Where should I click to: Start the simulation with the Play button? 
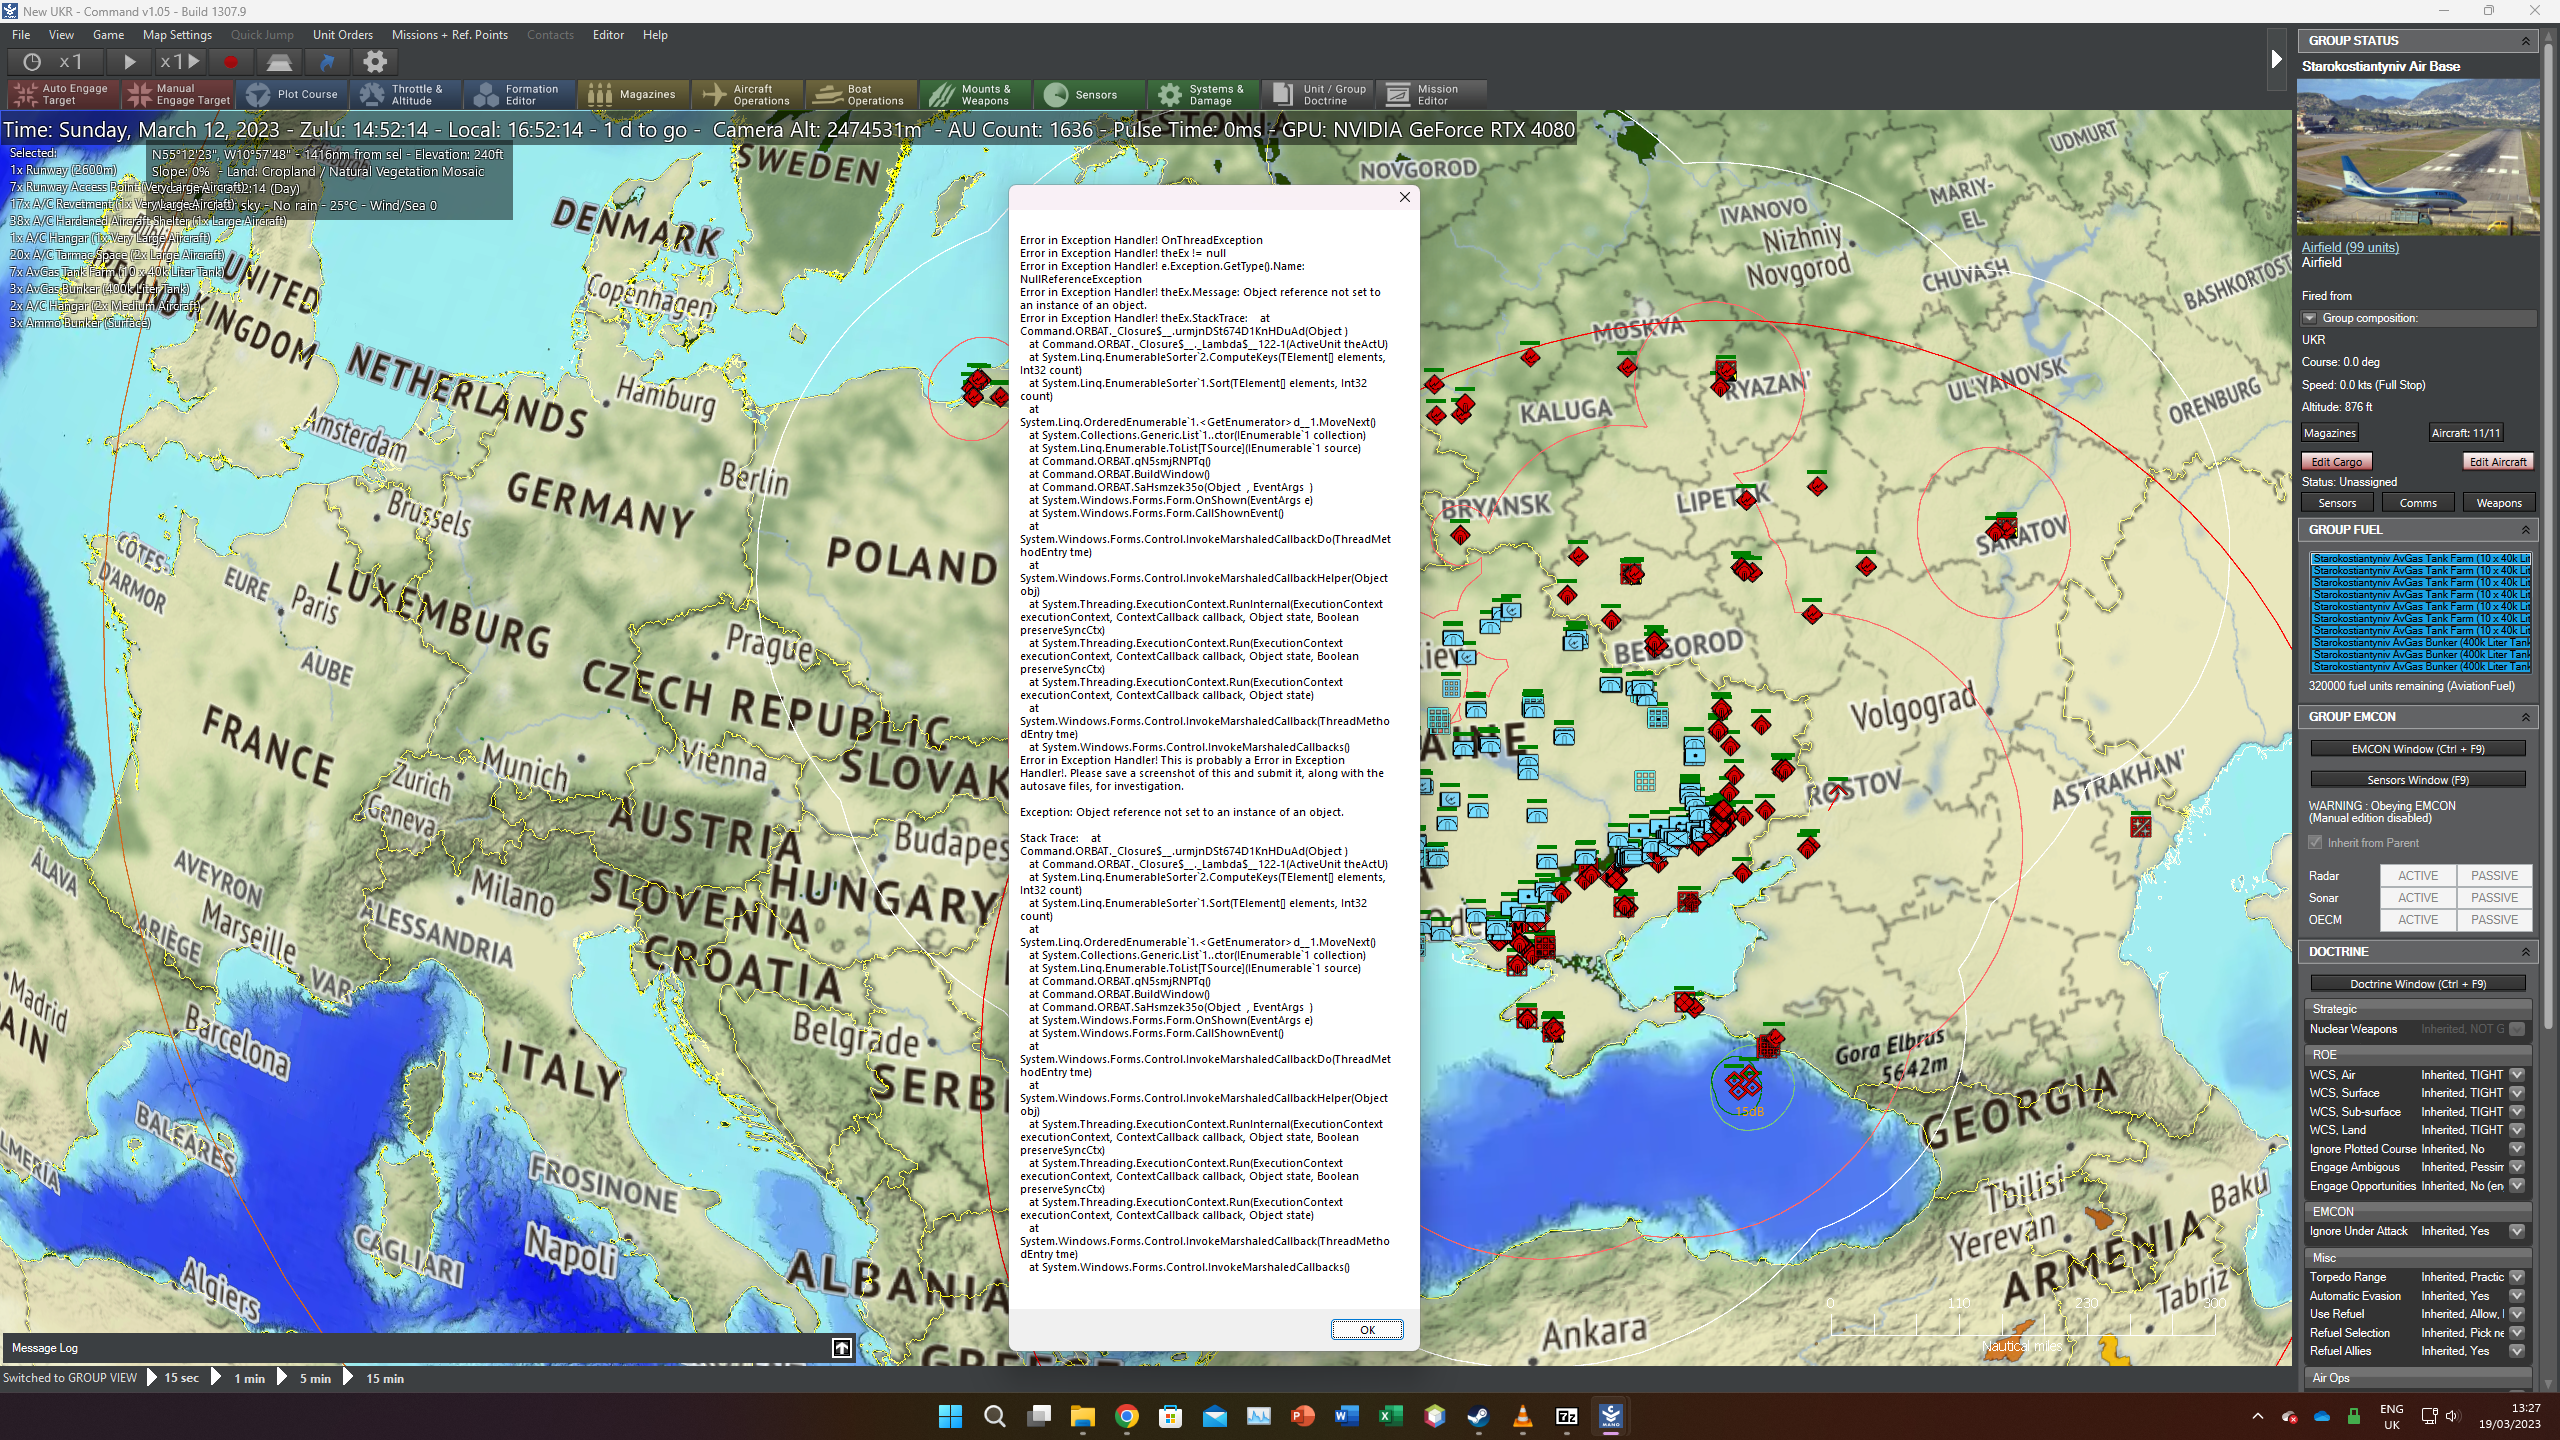(x=129, y=62)
